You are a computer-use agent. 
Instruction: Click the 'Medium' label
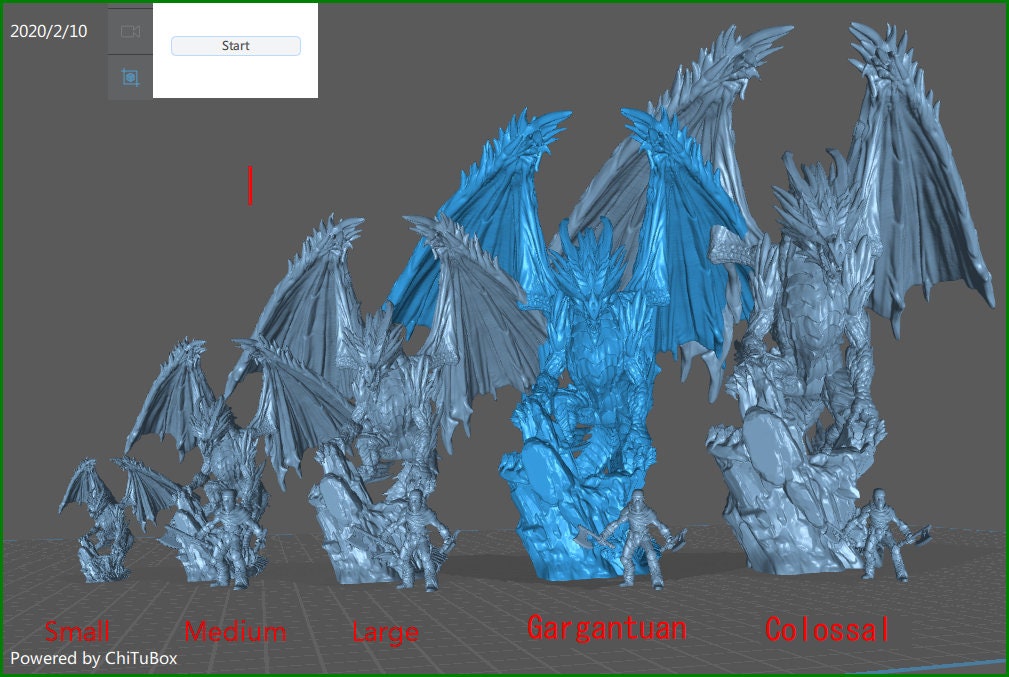pos(235,631)
